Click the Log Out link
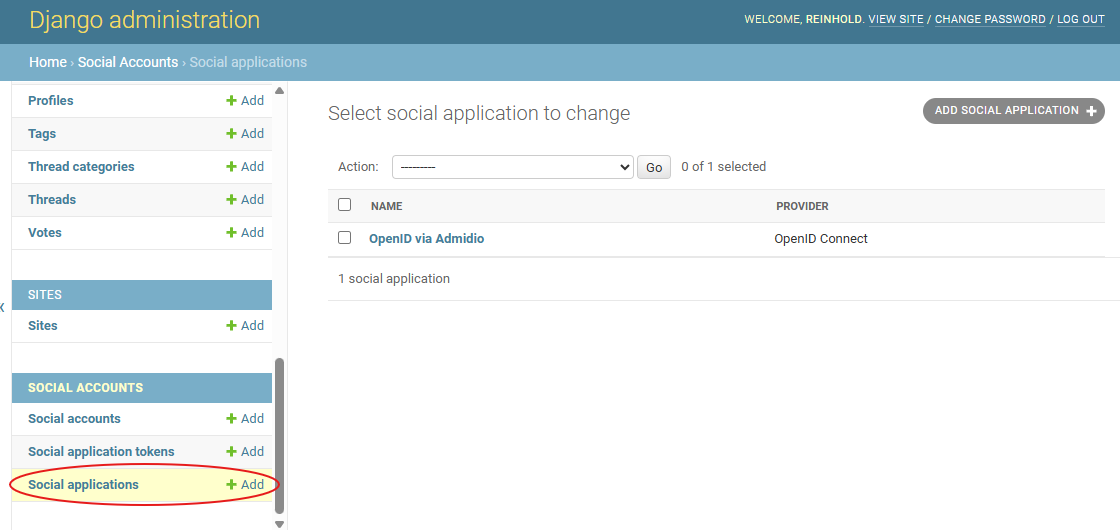The image size is (1120, 530). pos(1080,20)
